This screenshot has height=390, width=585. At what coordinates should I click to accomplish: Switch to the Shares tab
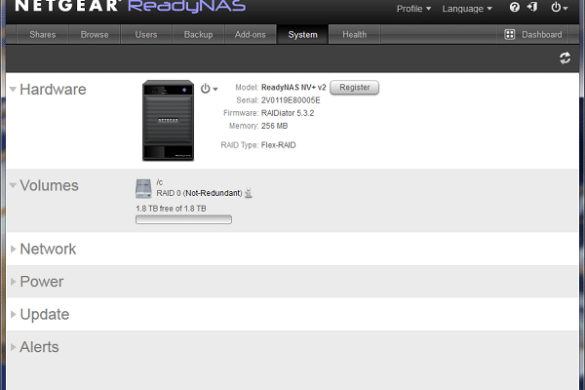point(43,35)
